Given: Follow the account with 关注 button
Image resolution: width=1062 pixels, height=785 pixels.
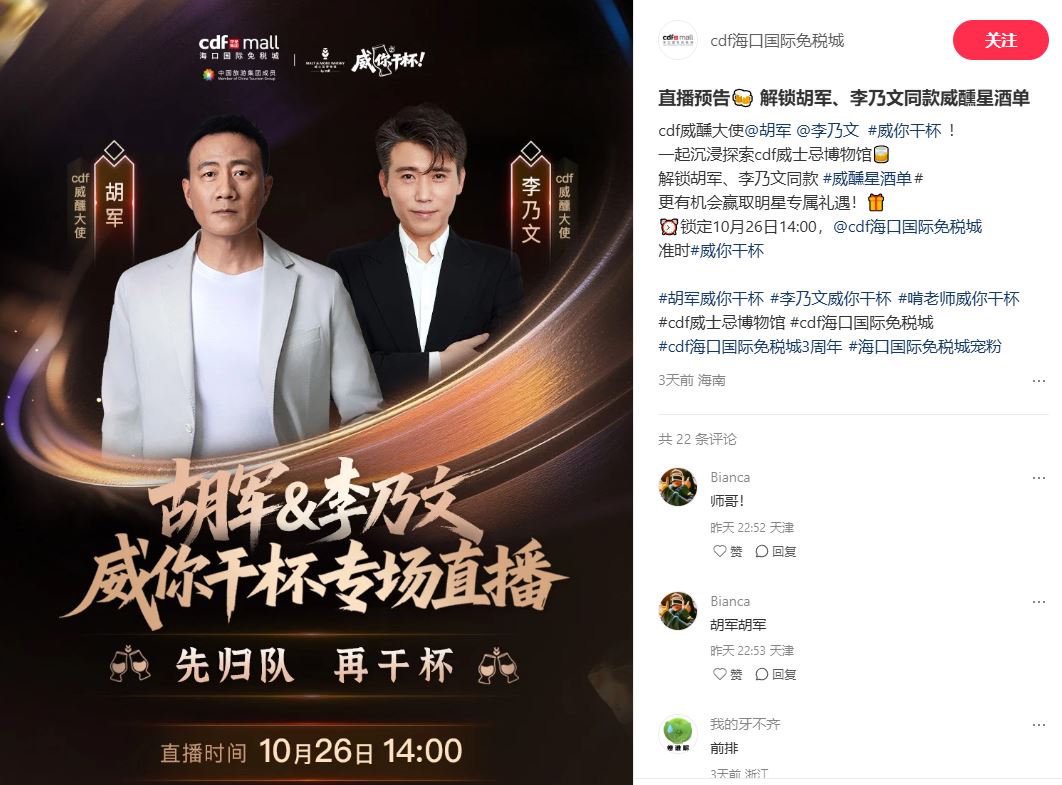Looking at the screenshot, I should point(1000,41).
